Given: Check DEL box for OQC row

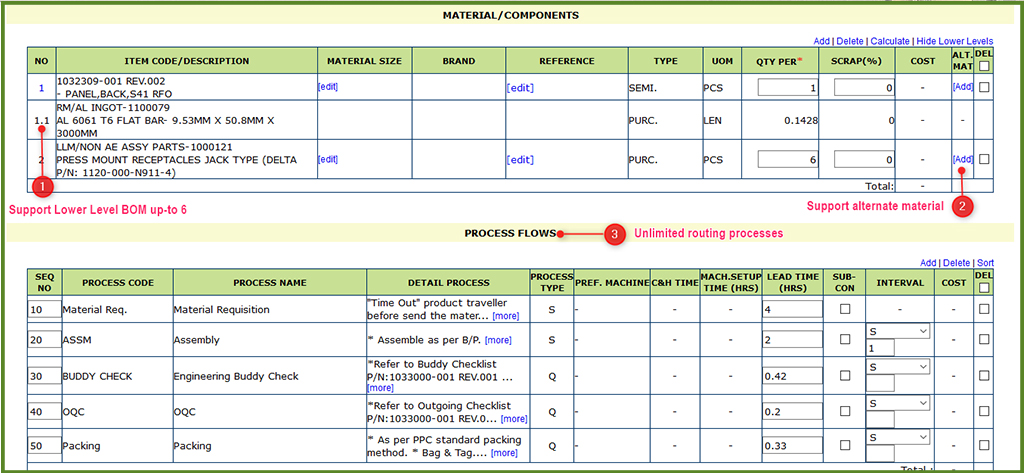Looking at the screenshot, I should click(984, 412).
